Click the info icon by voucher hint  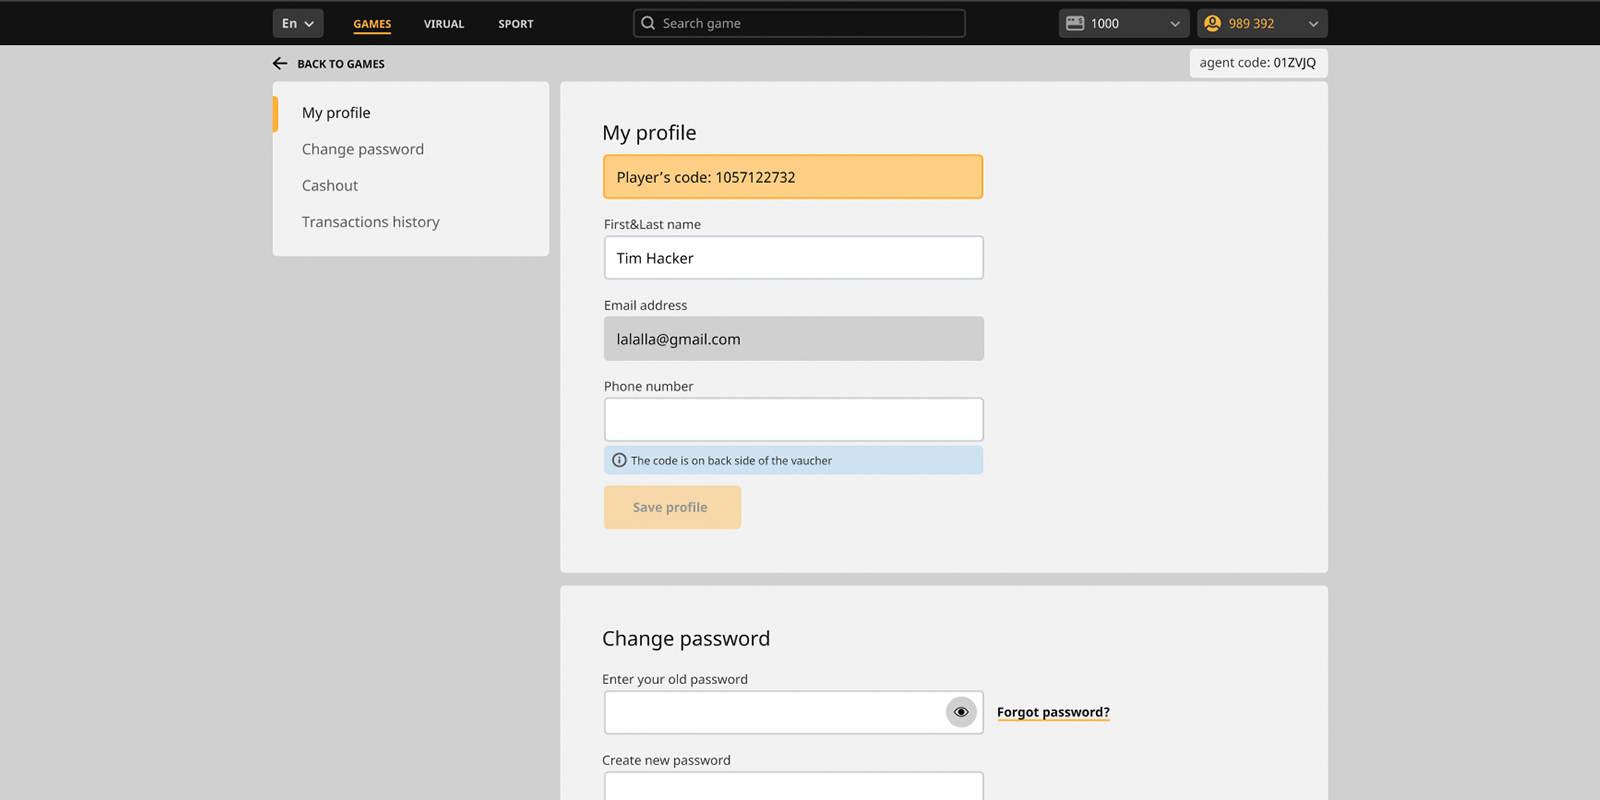pos(619,460)
